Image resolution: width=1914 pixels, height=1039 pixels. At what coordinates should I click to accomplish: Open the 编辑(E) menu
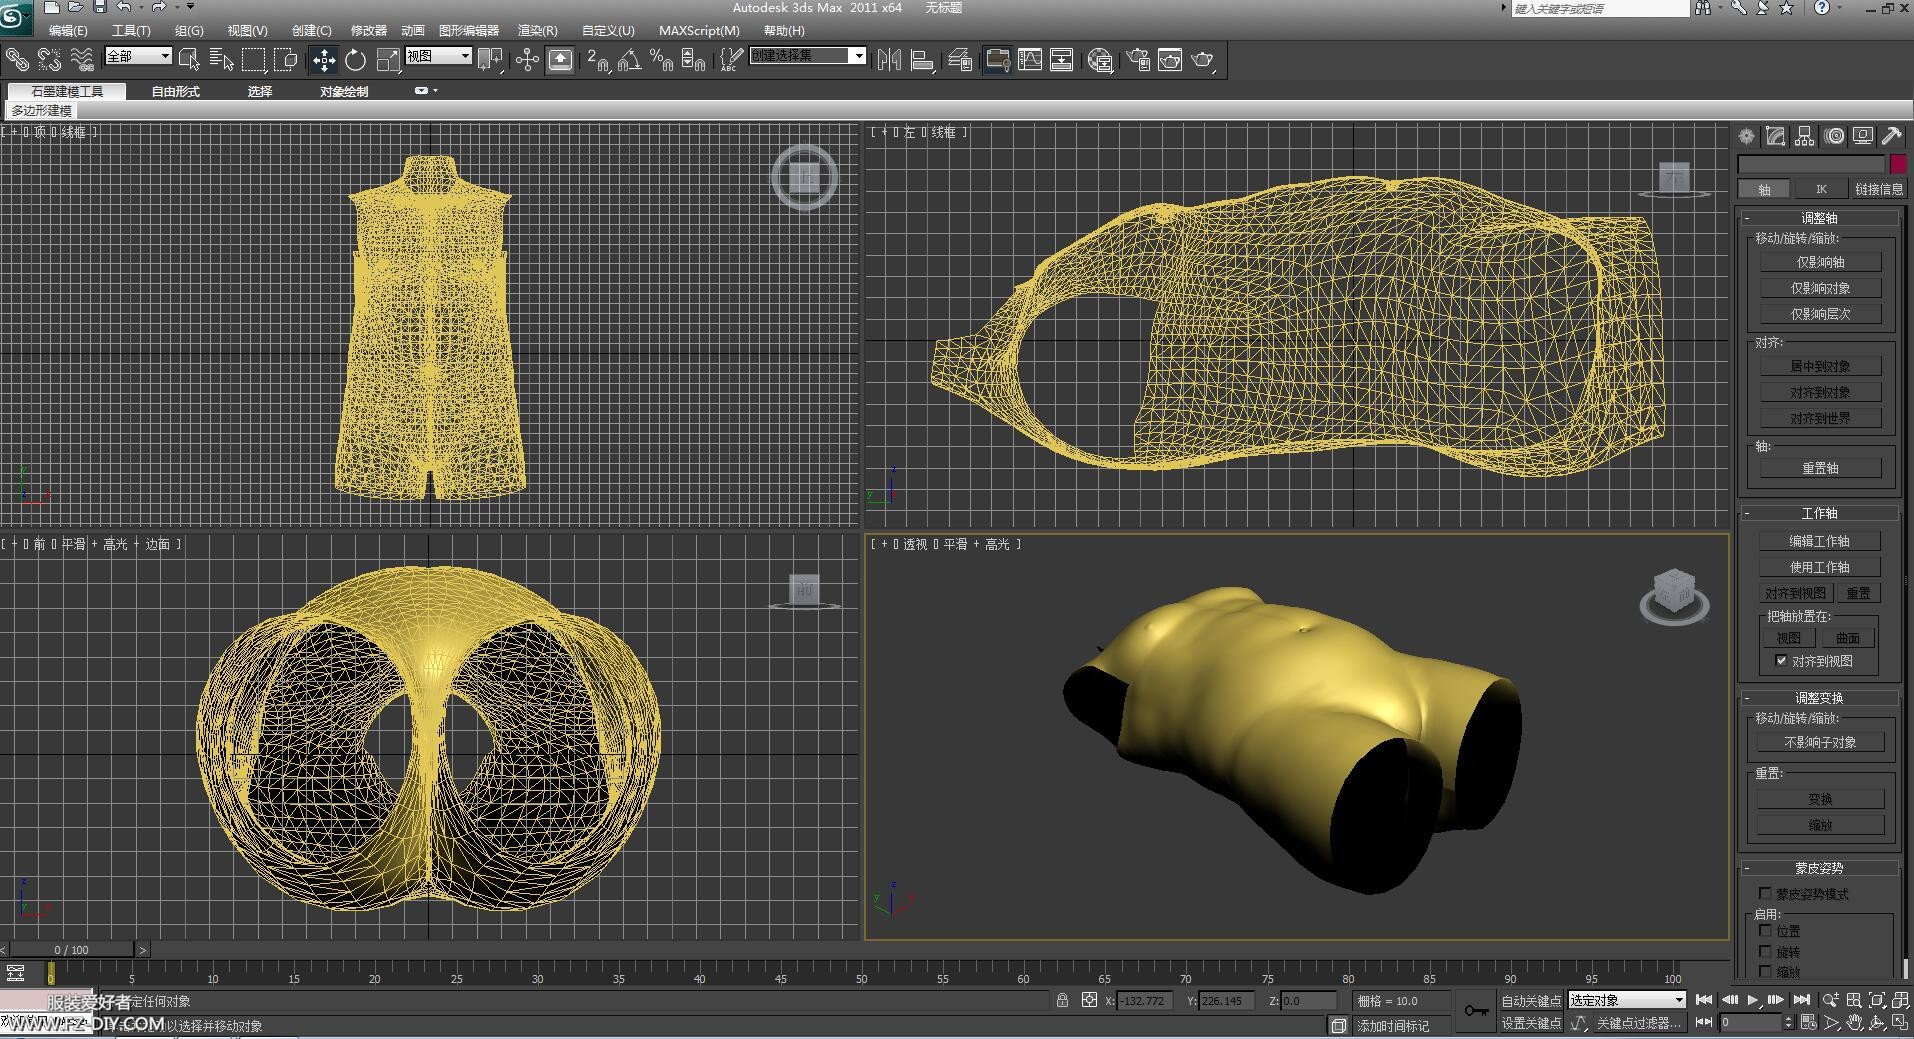click(x=67, y=31)
